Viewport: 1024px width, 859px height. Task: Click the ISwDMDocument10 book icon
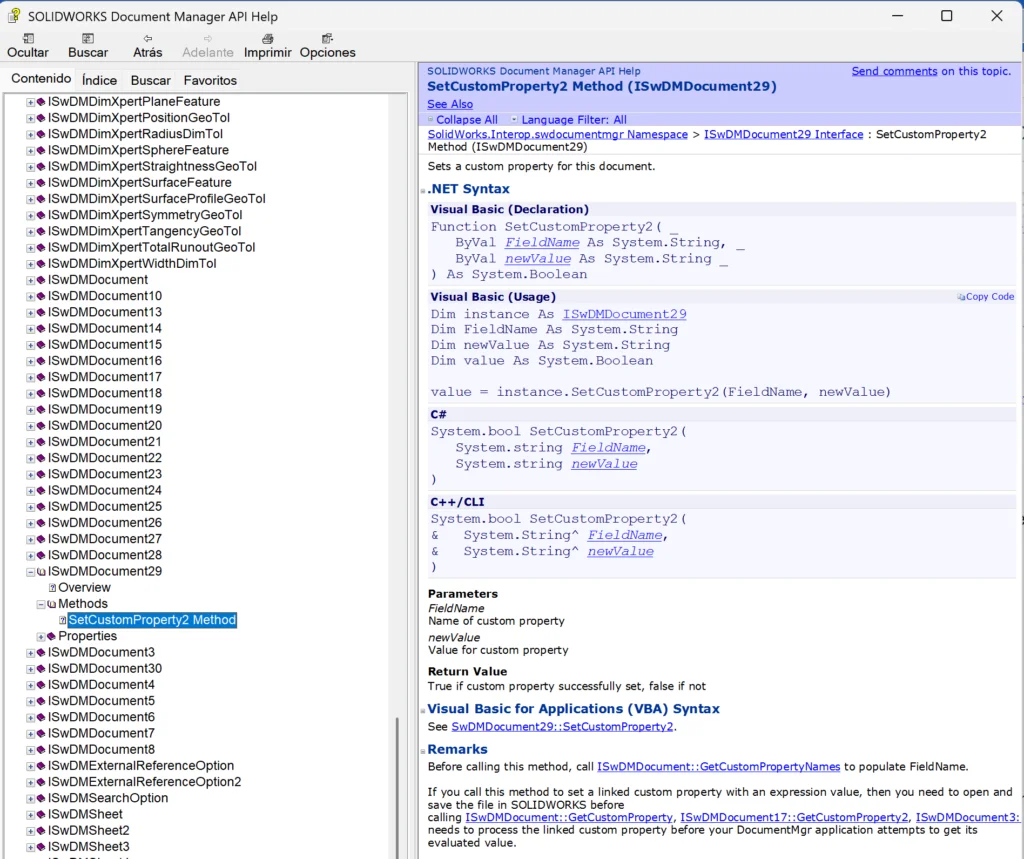coord(41,297)
